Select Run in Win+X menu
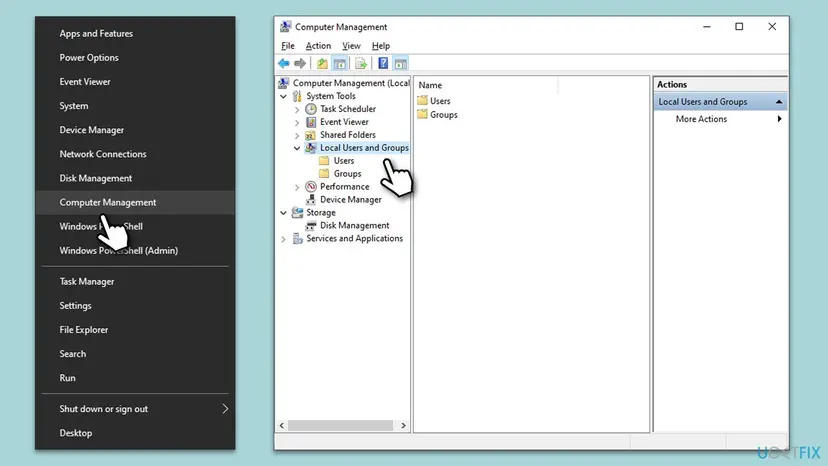828x466 pixels. (135, 378)
